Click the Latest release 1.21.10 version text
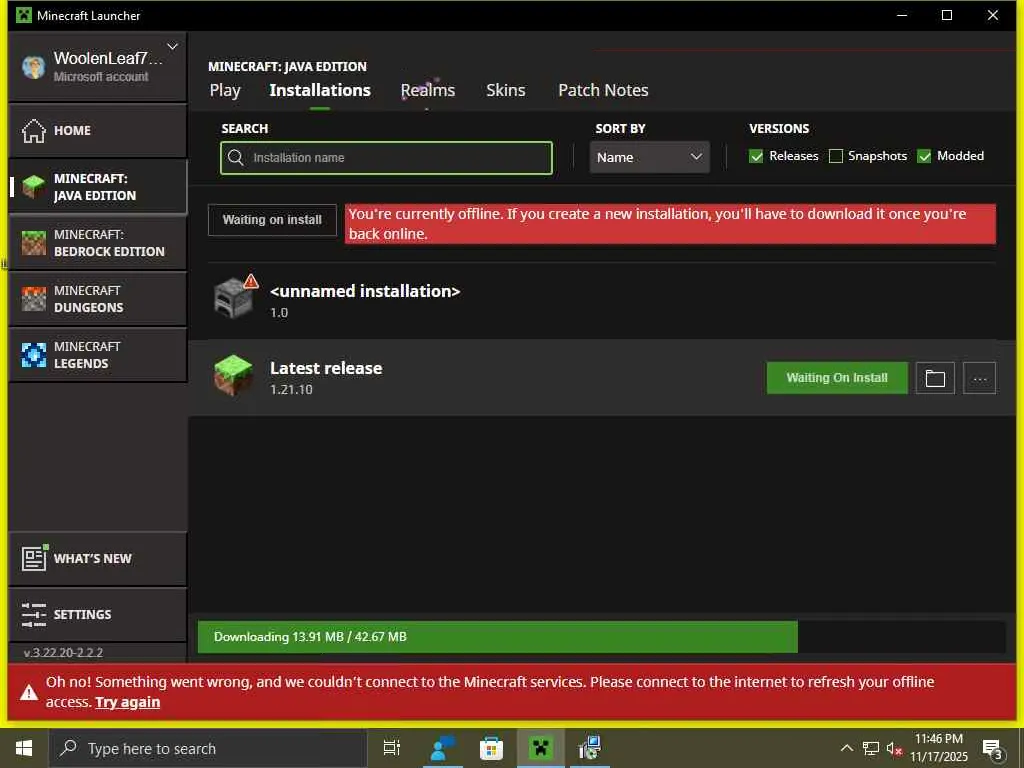 (x=291, y=389)
